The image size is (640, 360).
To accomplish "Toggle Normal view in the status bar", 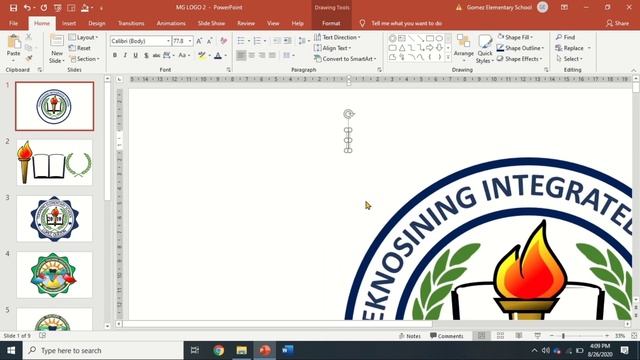I will point(482,336).
